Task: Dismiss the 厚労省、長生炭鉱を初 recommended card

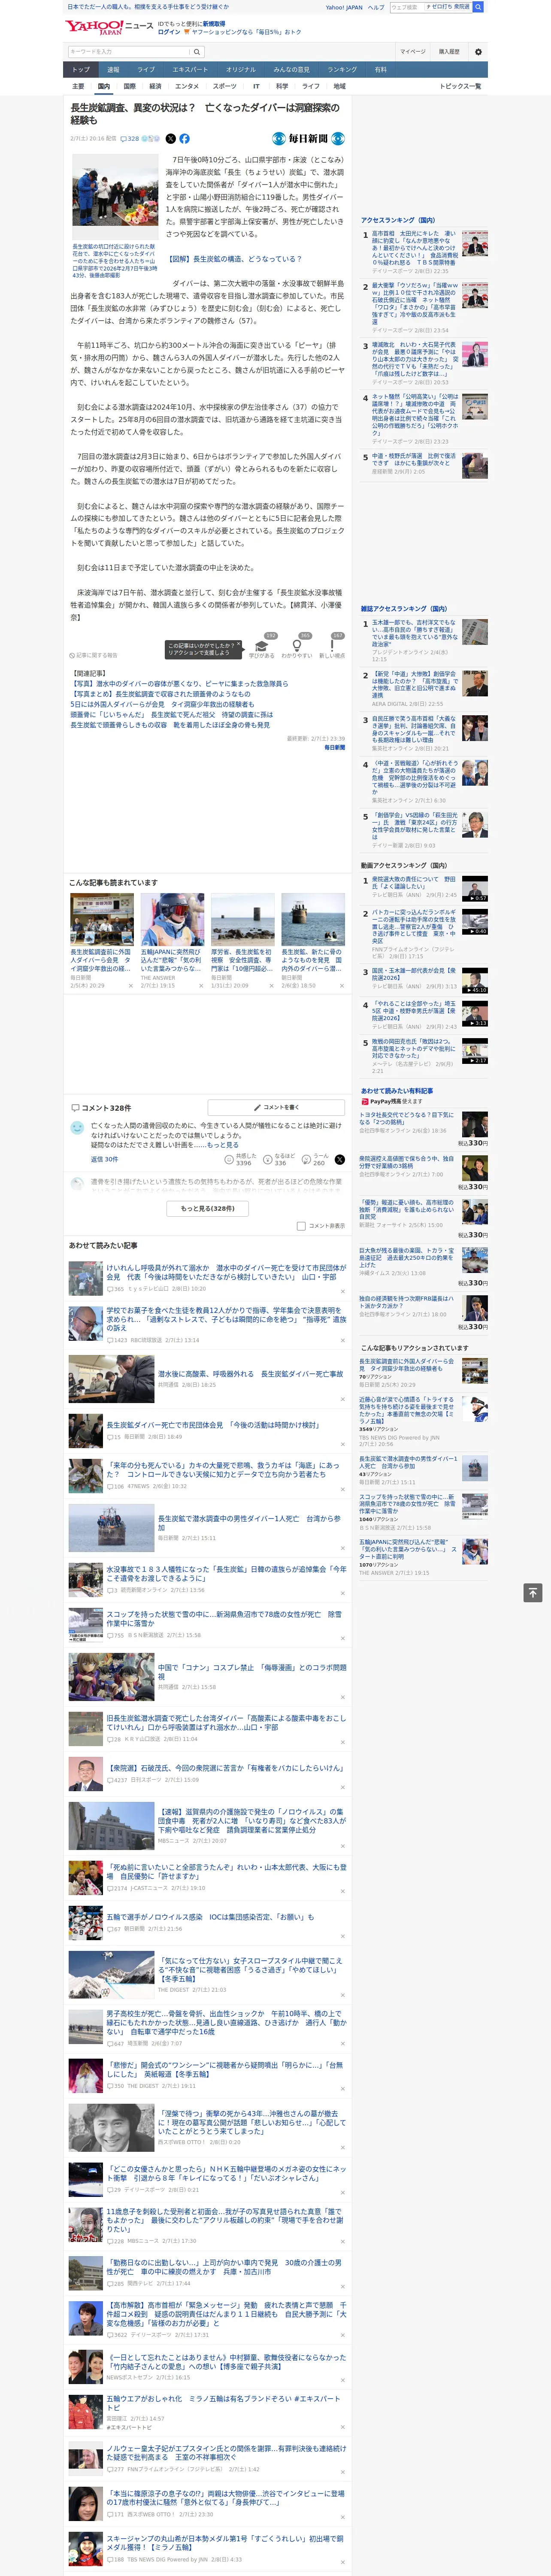Action: pos(272,986)
